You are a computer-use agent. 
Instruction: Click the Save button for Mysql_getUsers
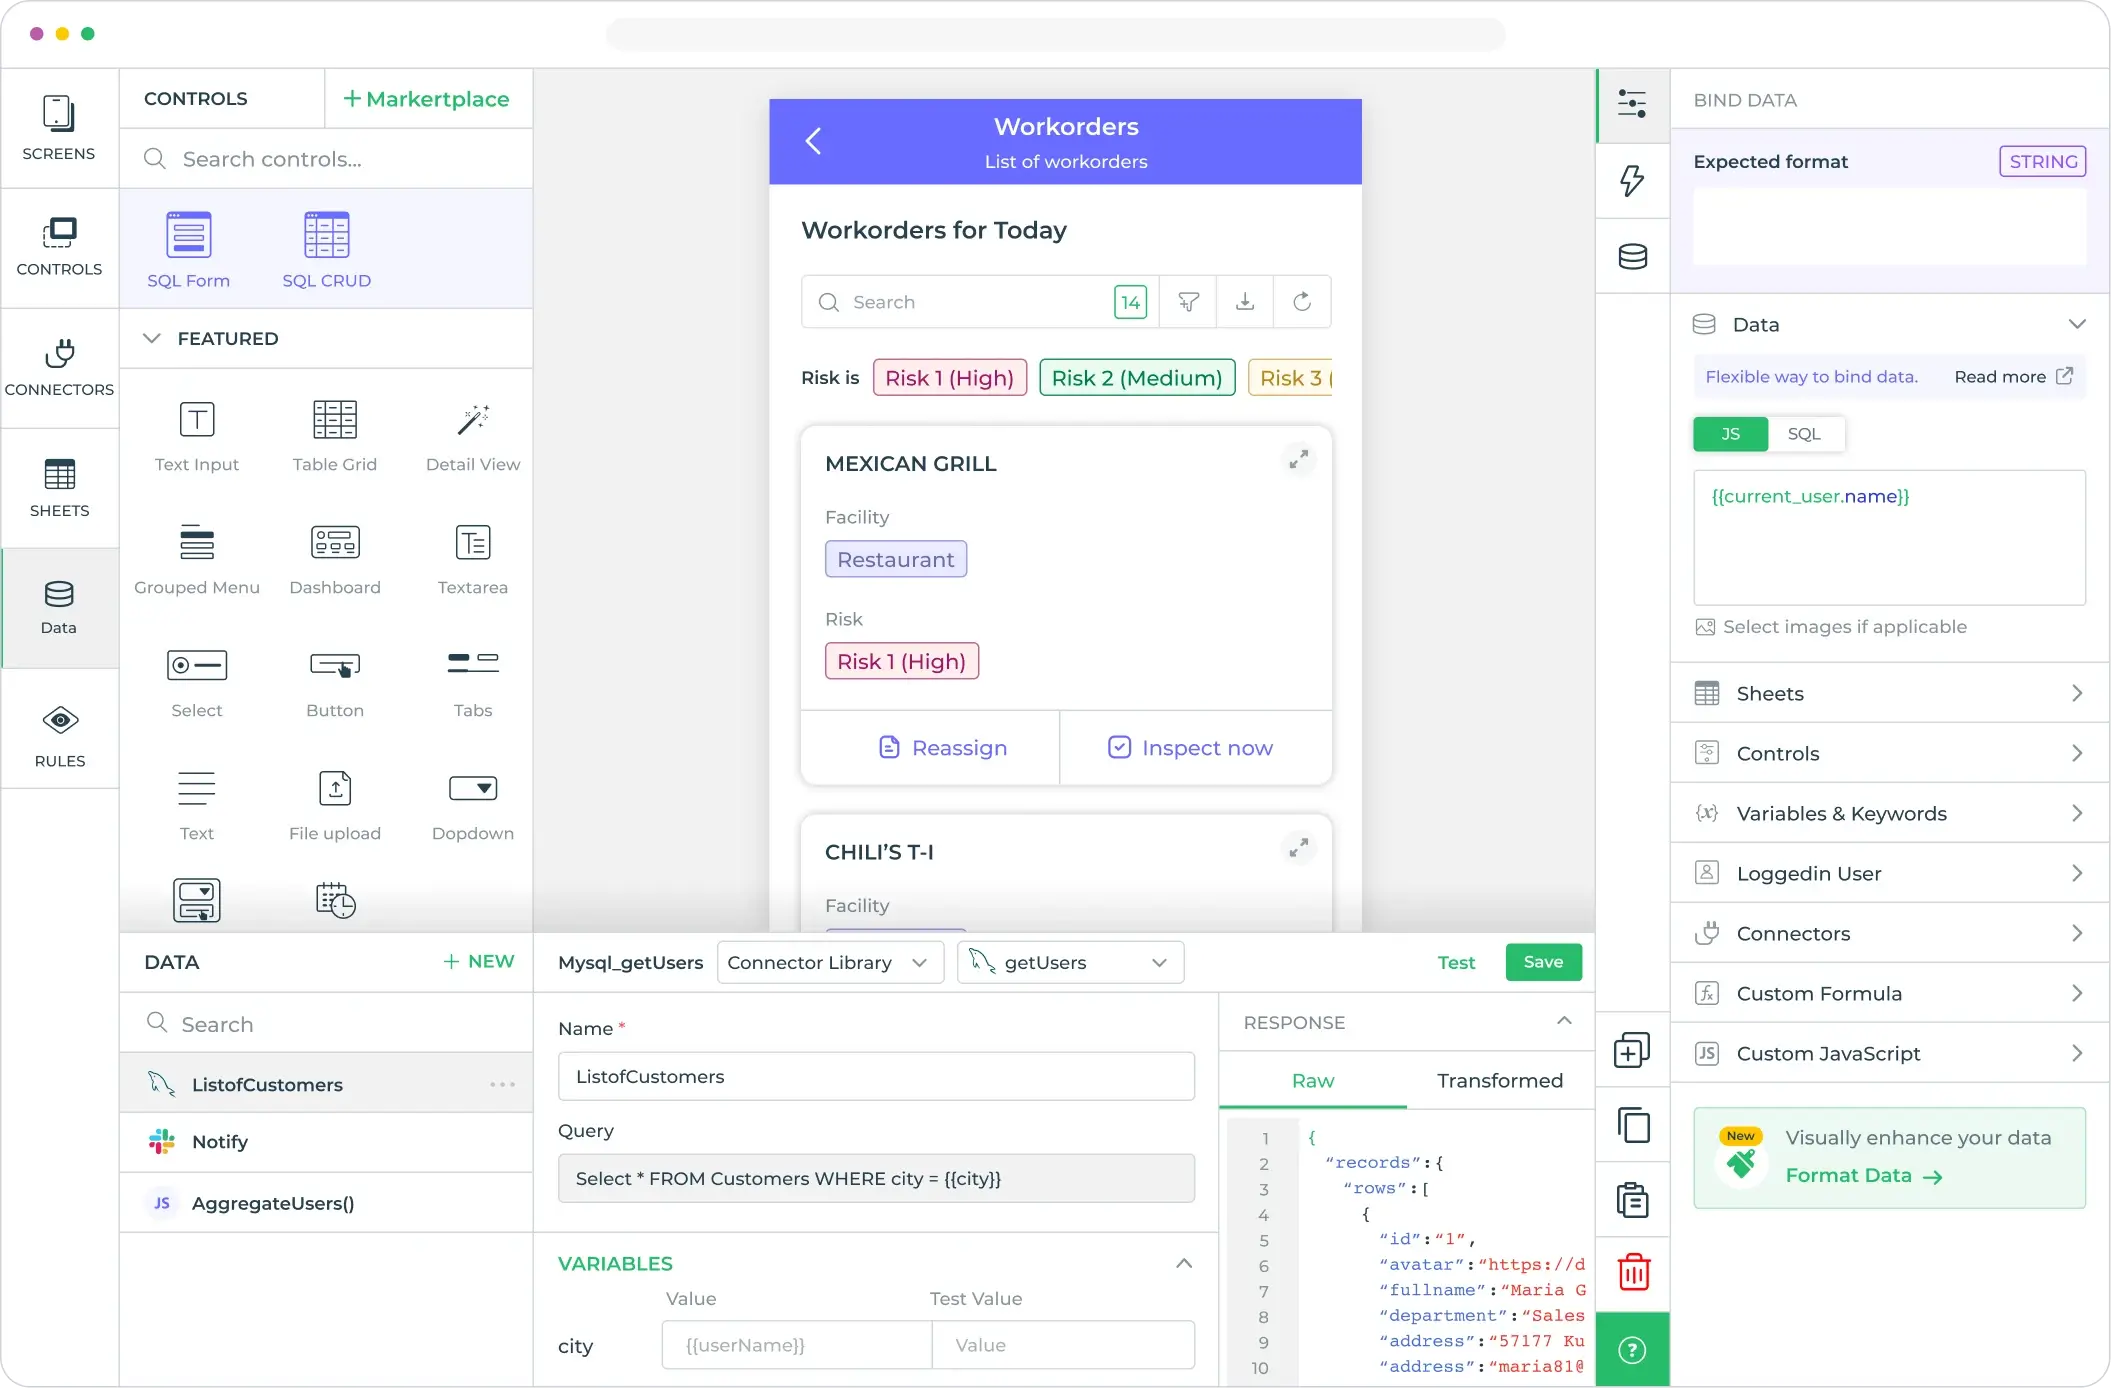1543,962
